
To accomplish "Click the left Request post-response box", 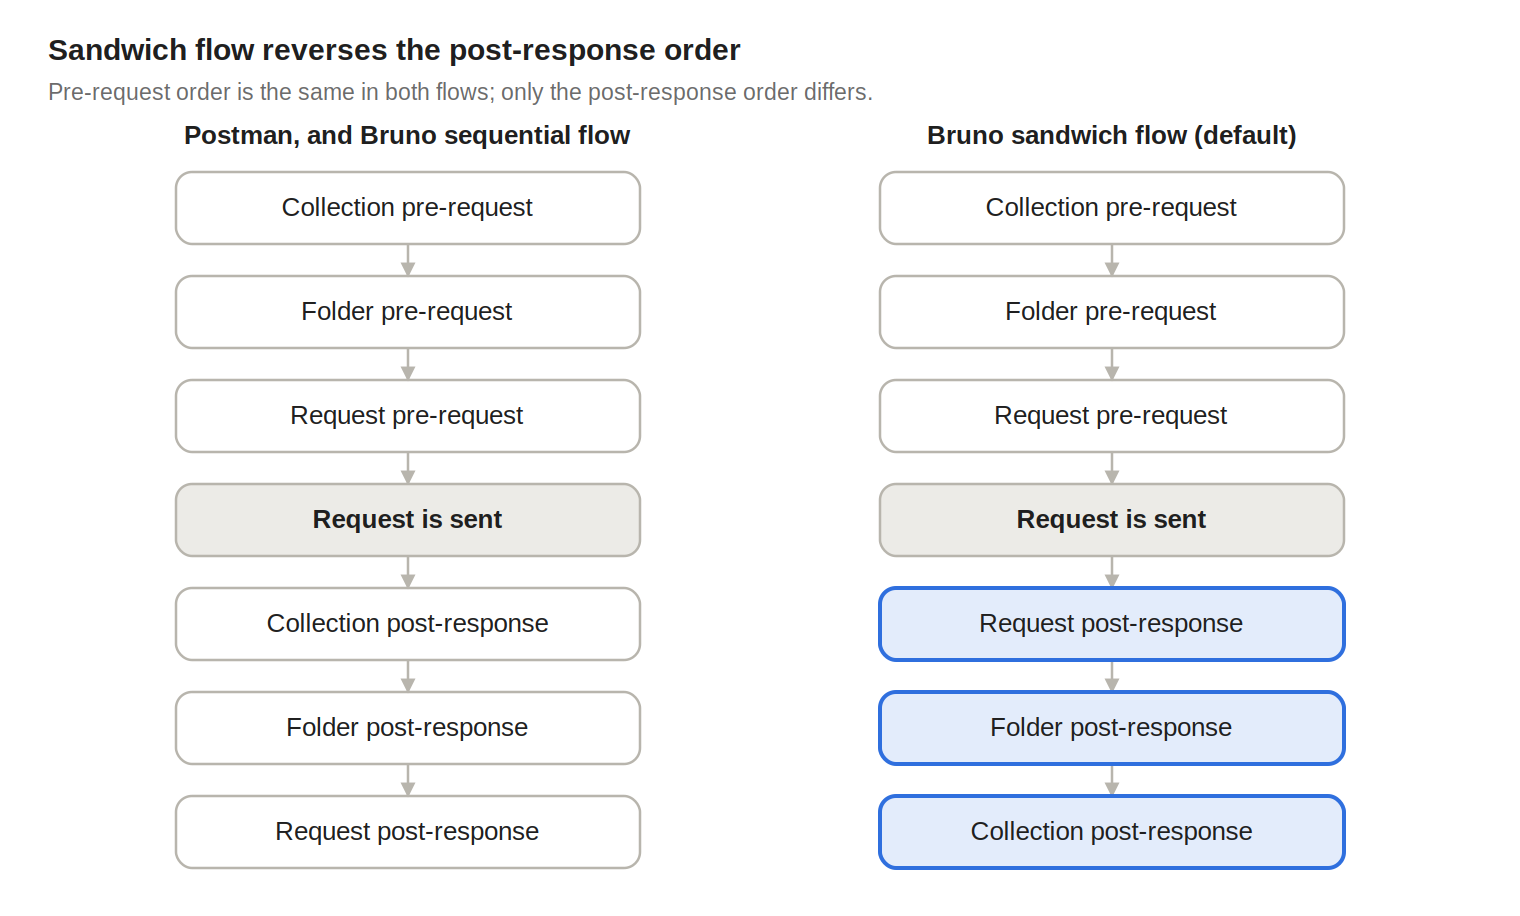I will point(408,832).
